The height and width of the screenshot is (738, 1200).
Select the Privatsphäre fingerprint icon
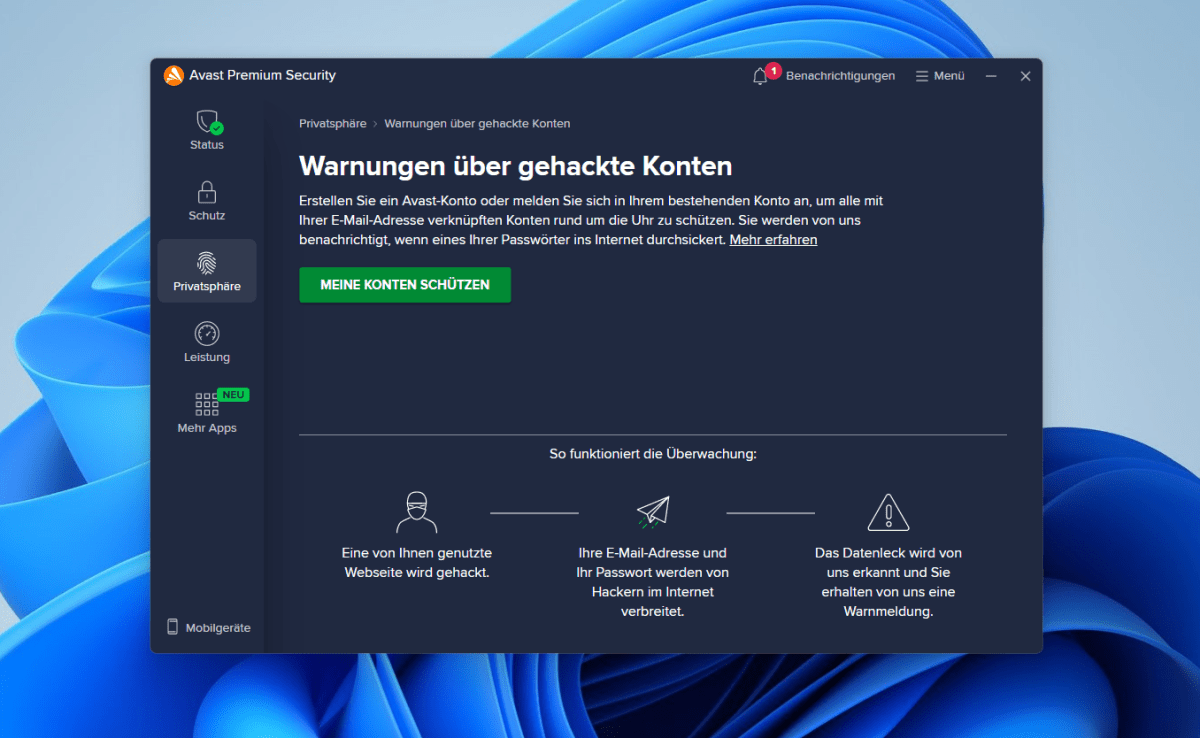[x=207, y=263]
